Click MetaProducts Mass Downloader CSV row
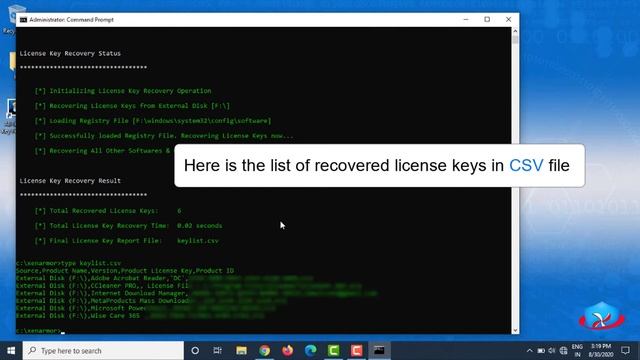 (151, 301)
